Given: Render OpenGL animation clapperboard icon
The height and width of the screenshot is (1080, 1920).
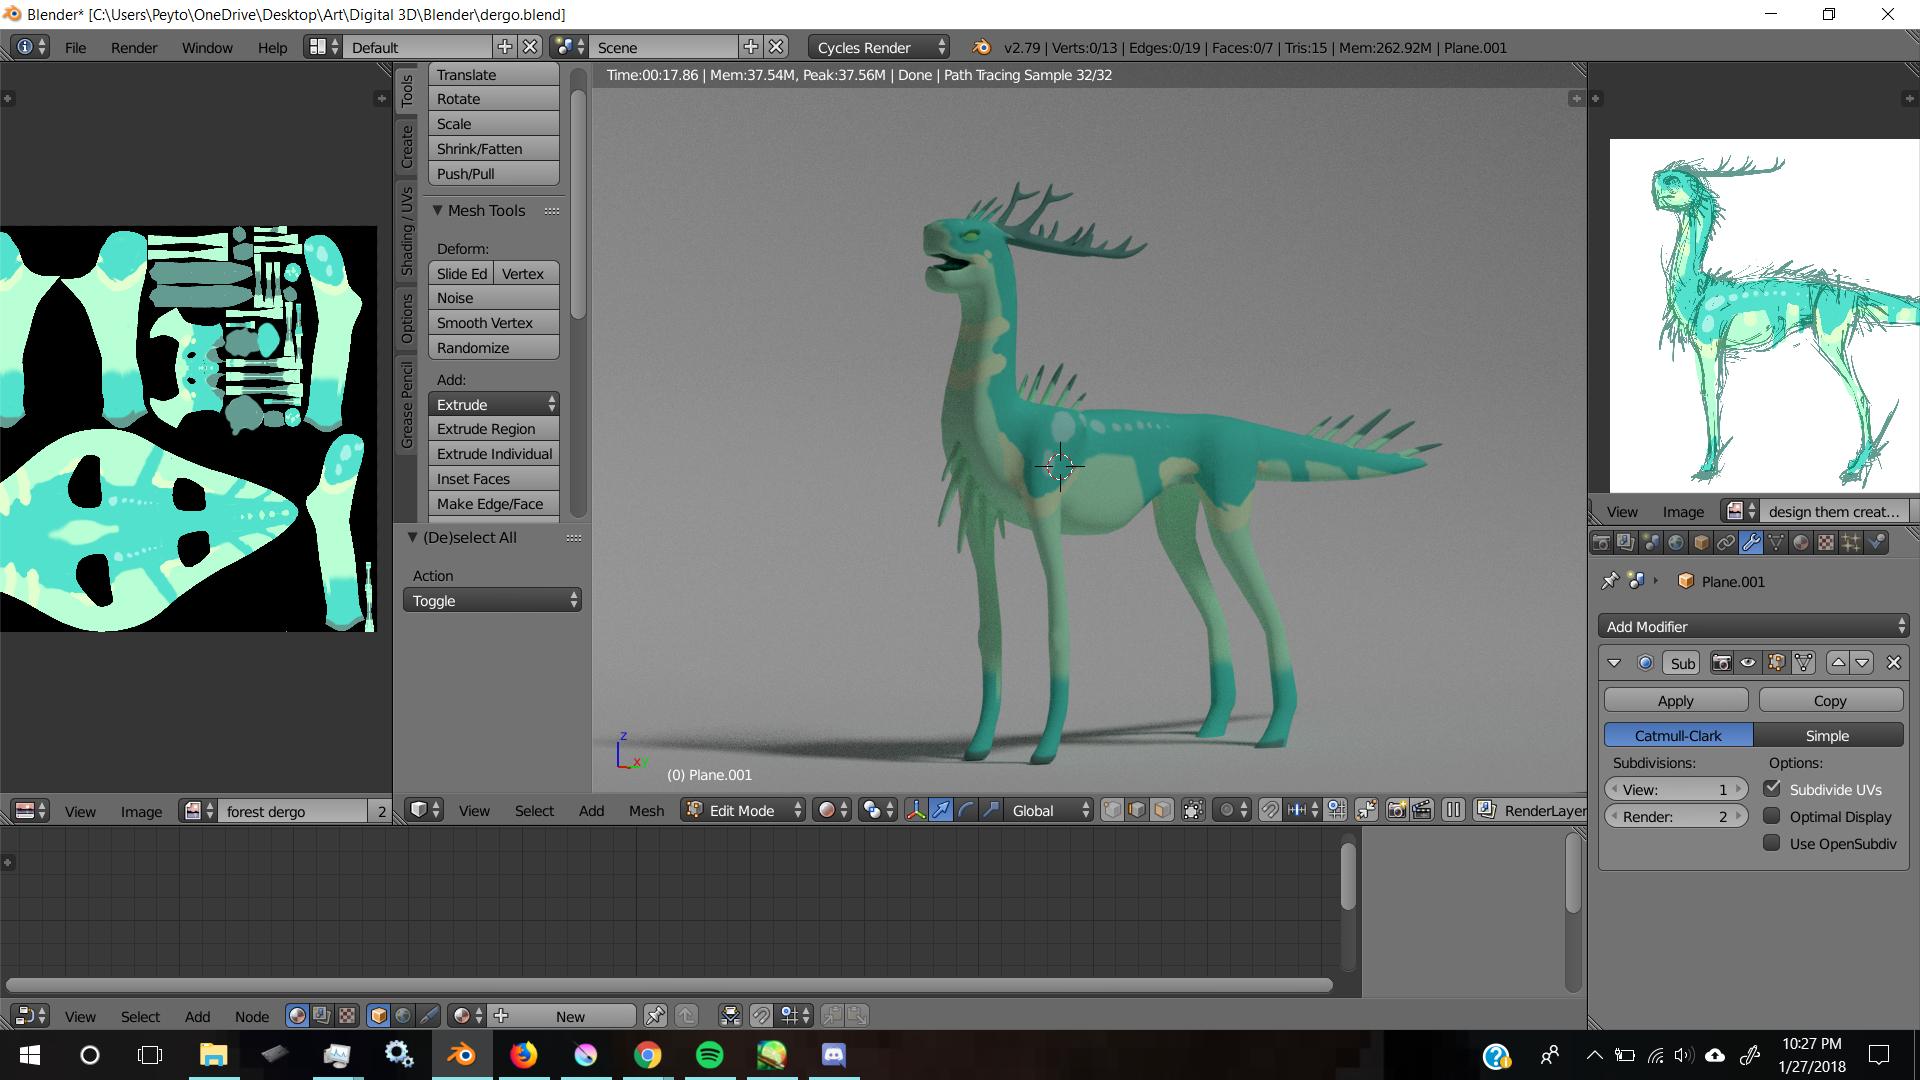Looking at the screenshot, I should 1422,810.
